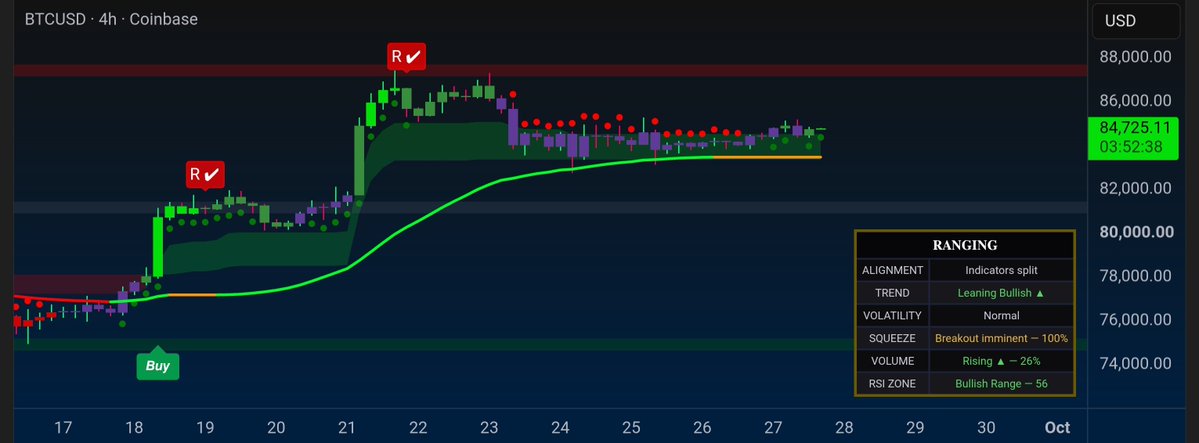Click the BTCUSD symbol title
Viewport: 1199px width, 443px height.
(57, 19)
